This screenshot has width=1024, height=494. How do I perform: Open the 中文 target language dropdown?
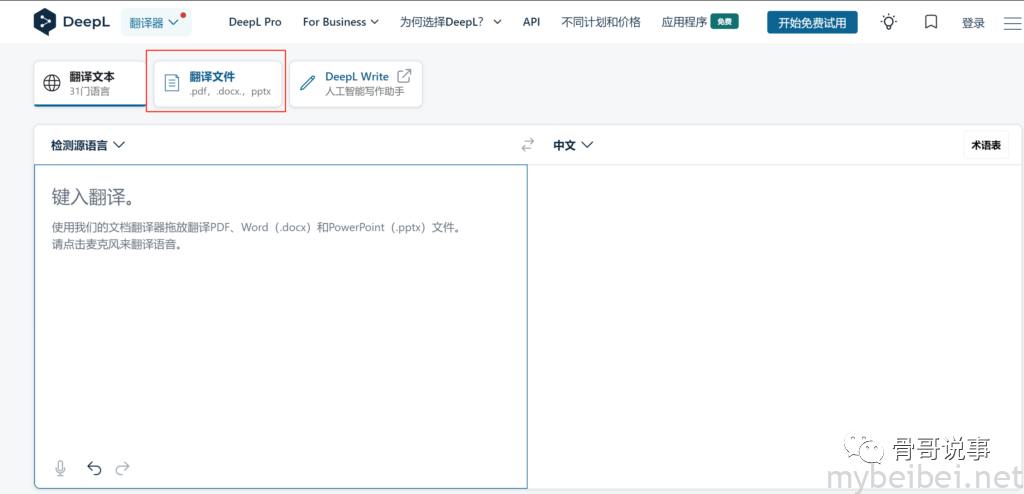point(573,145)
